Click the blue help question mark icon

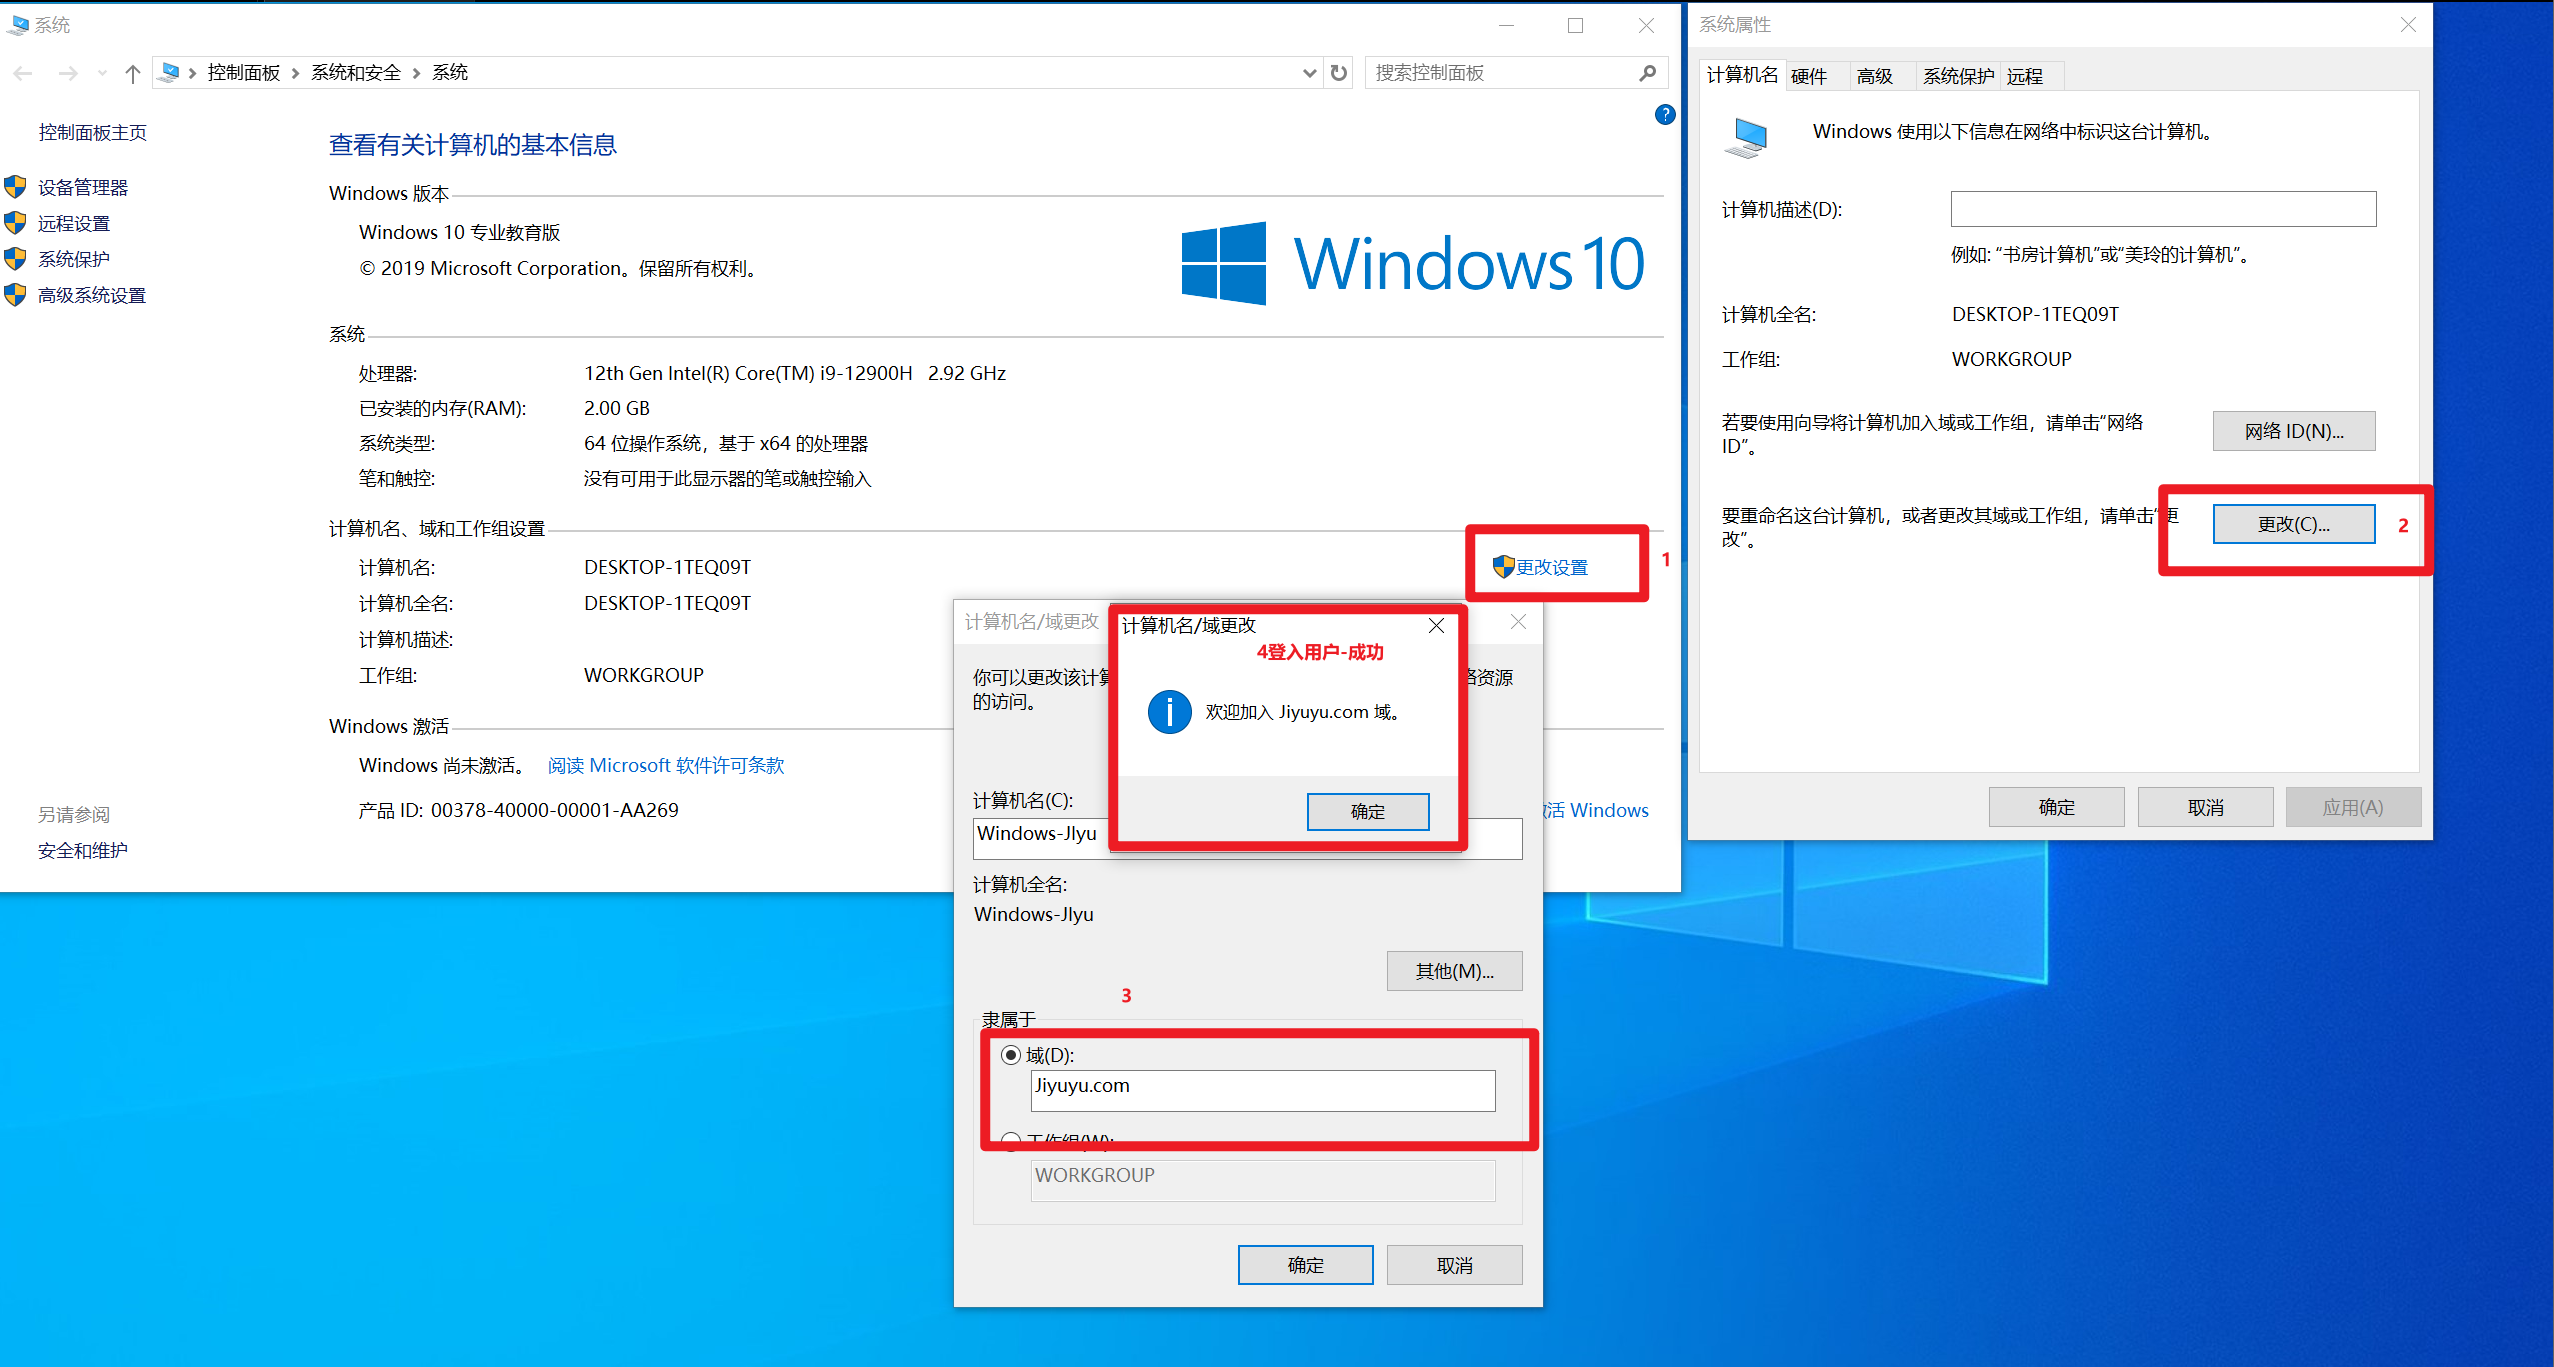point(1664,115)
